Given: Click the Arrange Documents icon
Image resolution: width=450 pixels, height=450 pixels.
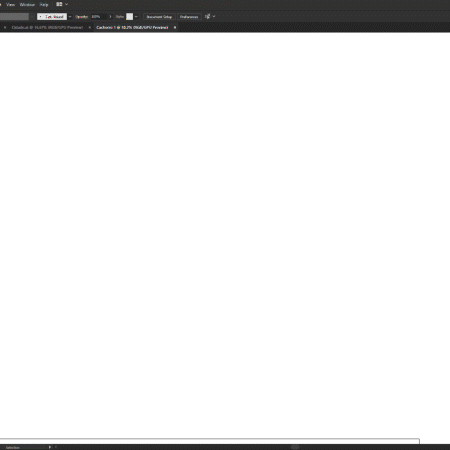Looking at the screenshot, I should (x=59, y=4).
